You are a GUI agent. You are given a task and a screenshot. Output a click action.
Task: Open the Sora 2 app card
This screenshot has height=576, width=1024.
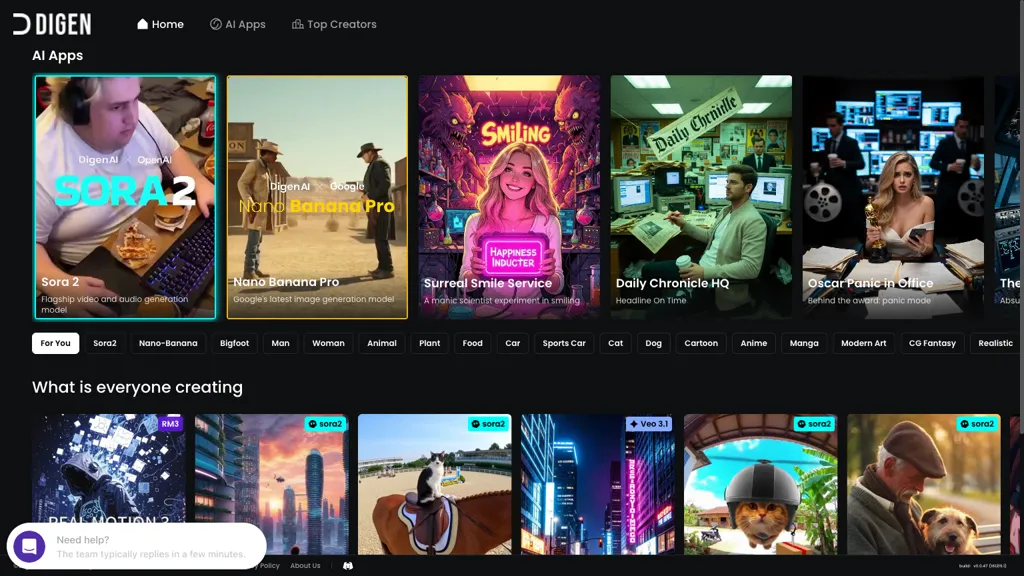(125, 196)
